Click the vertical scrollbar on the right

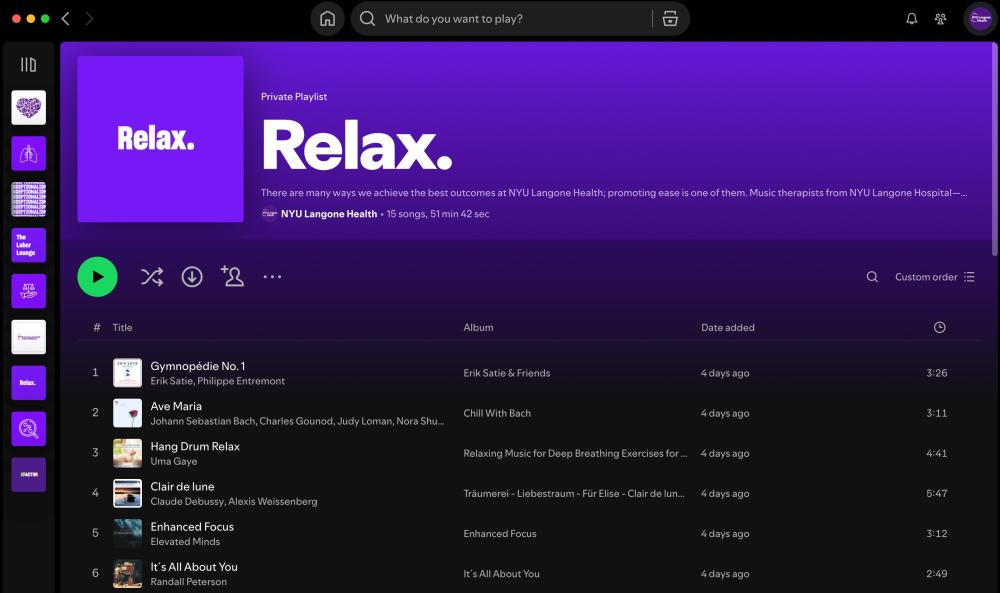coord(993,150)
